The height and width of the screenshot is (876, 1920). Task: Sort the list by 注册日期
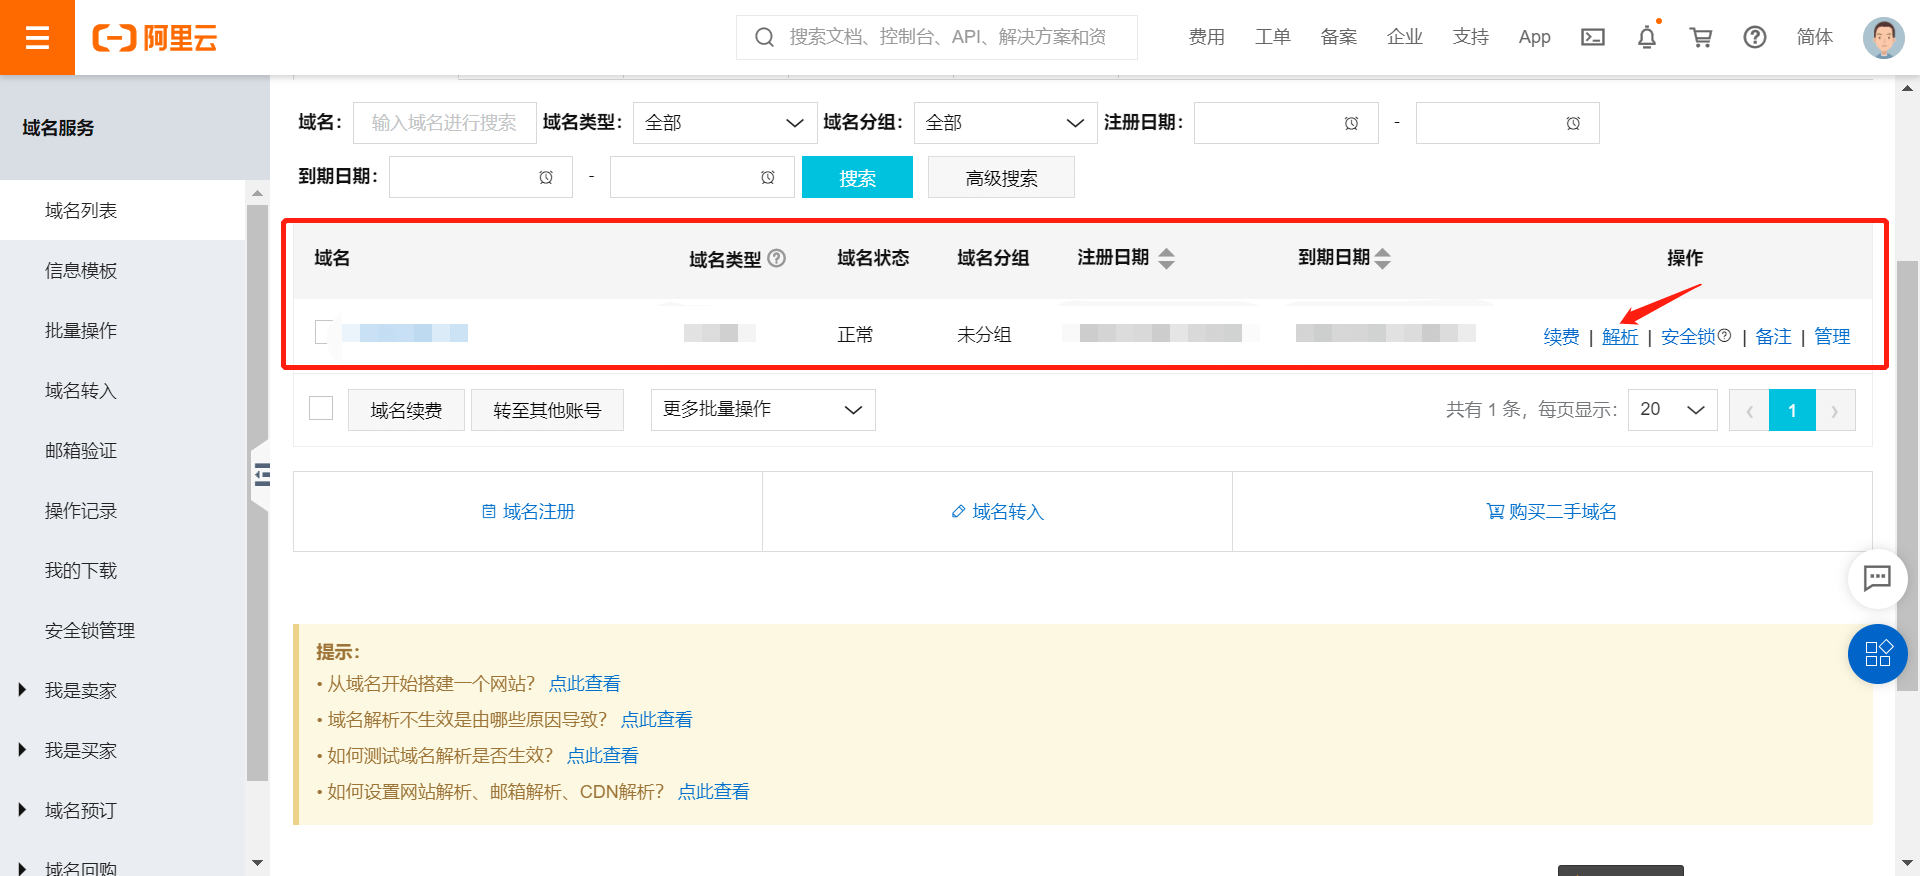point(1166,258)
